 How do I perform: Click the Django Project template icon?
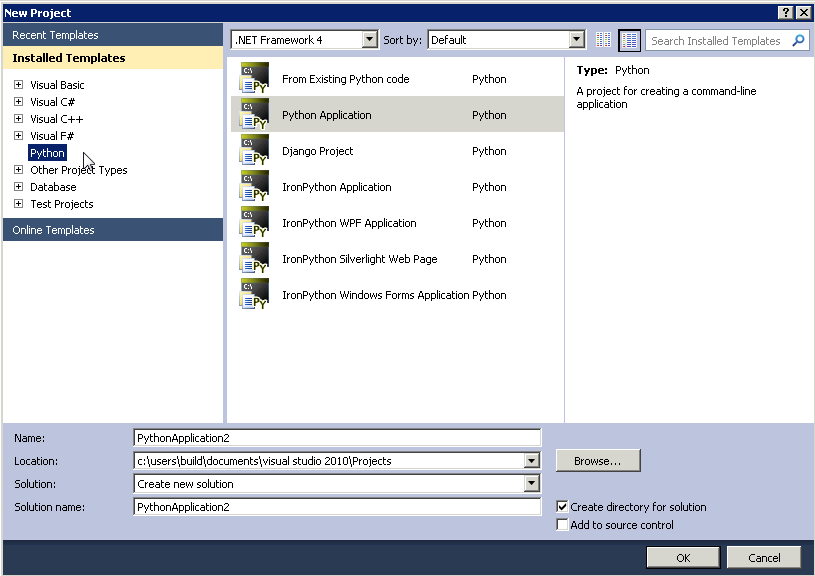(x=254, y=150)
